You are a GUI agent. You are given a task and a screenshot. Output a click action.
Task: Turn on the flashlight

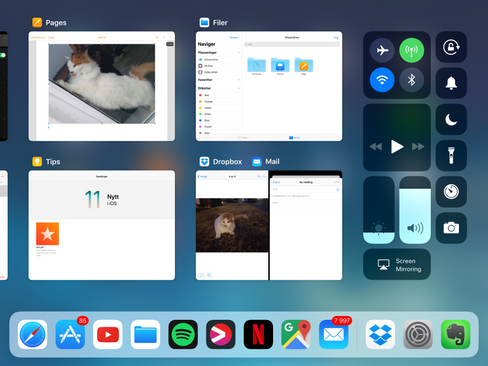coord(451,156)
